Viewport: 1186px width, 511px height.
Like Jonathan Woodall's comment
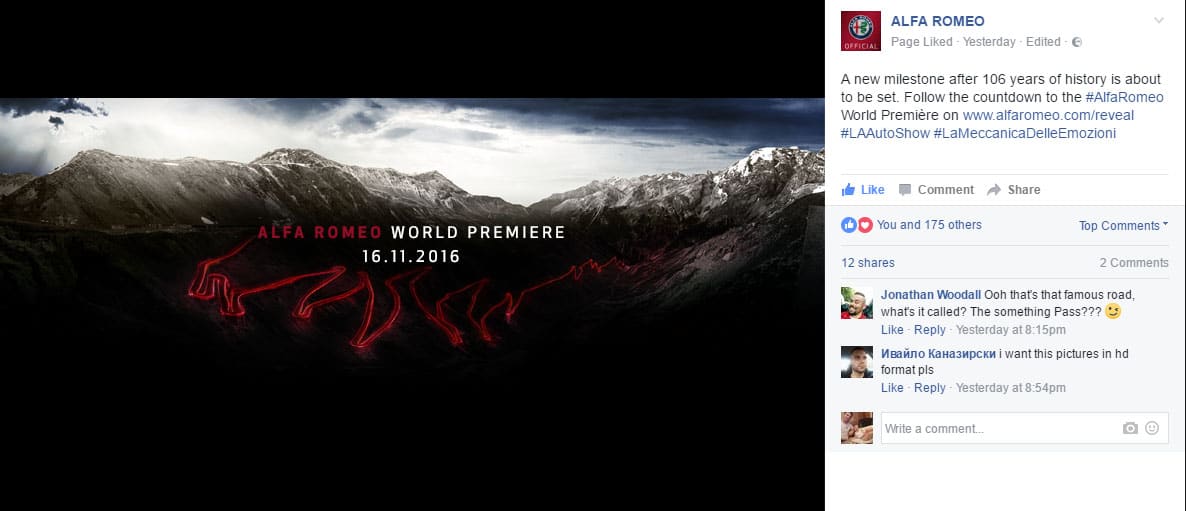(892, 330)
